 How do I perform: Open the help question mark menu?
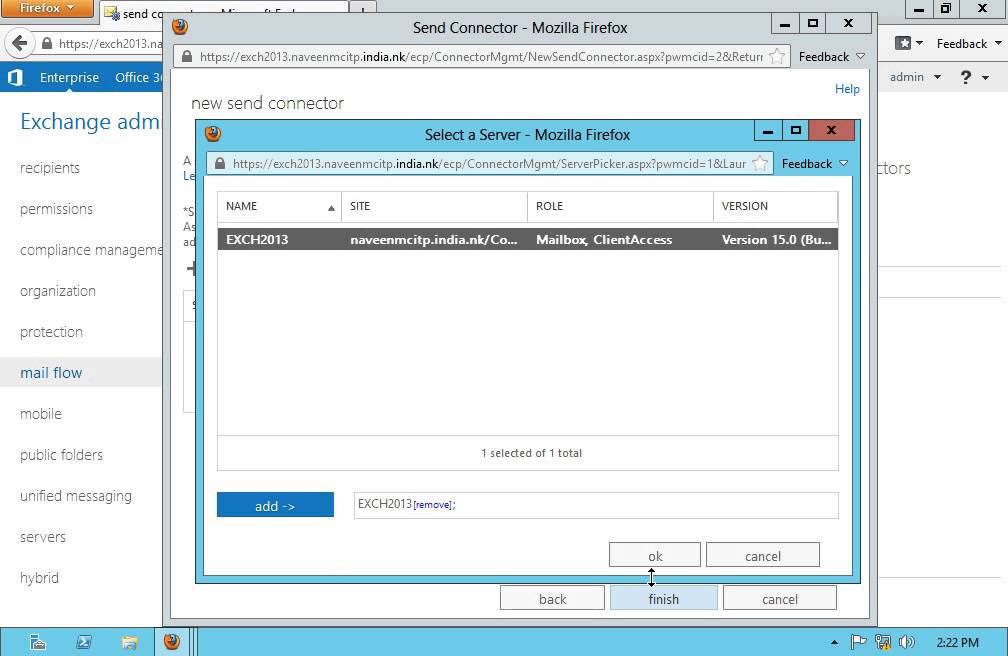click(x=974, y=77)
